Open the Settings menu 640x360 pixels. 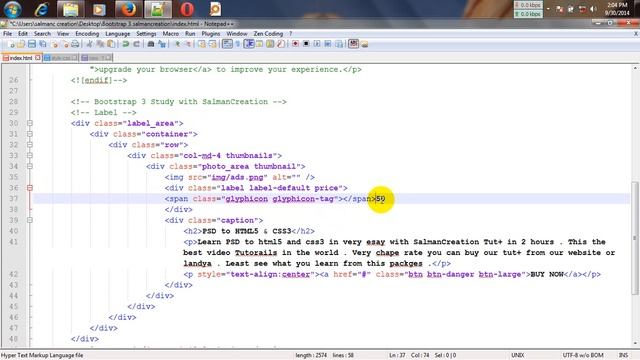(x=146, y=33)
